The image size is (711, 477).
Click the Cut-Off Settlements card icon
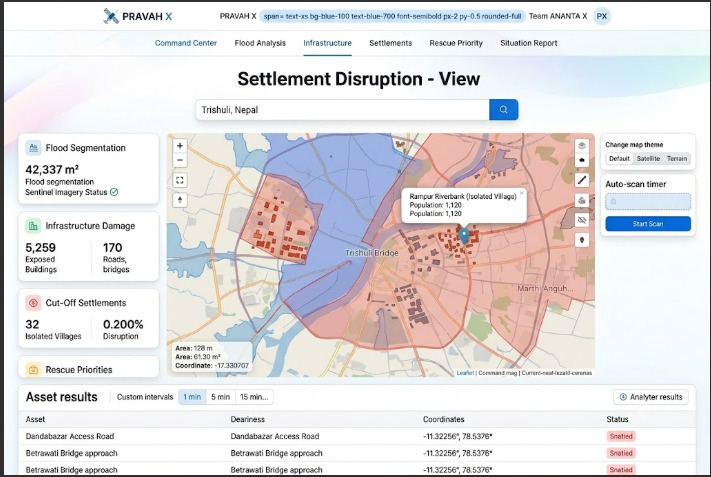tap(33, 303)
